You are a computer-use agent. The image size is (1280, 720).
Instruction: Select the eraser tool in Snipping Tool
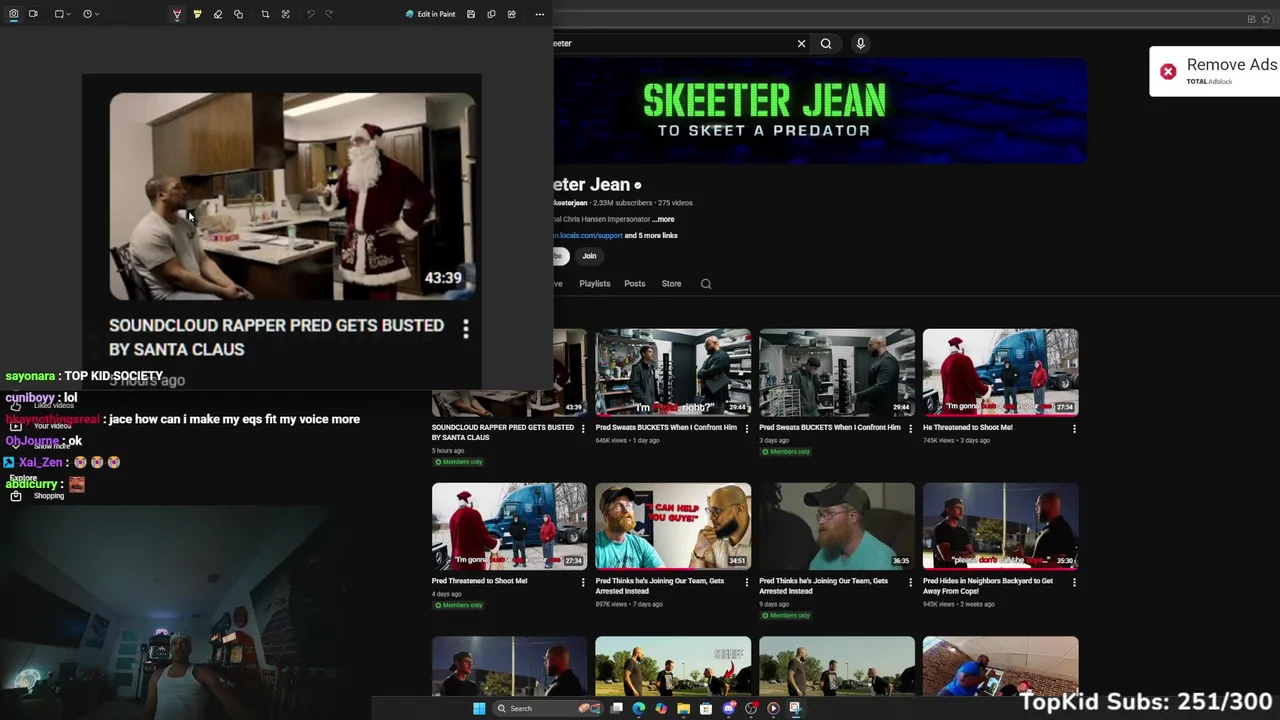click(217, 14)
